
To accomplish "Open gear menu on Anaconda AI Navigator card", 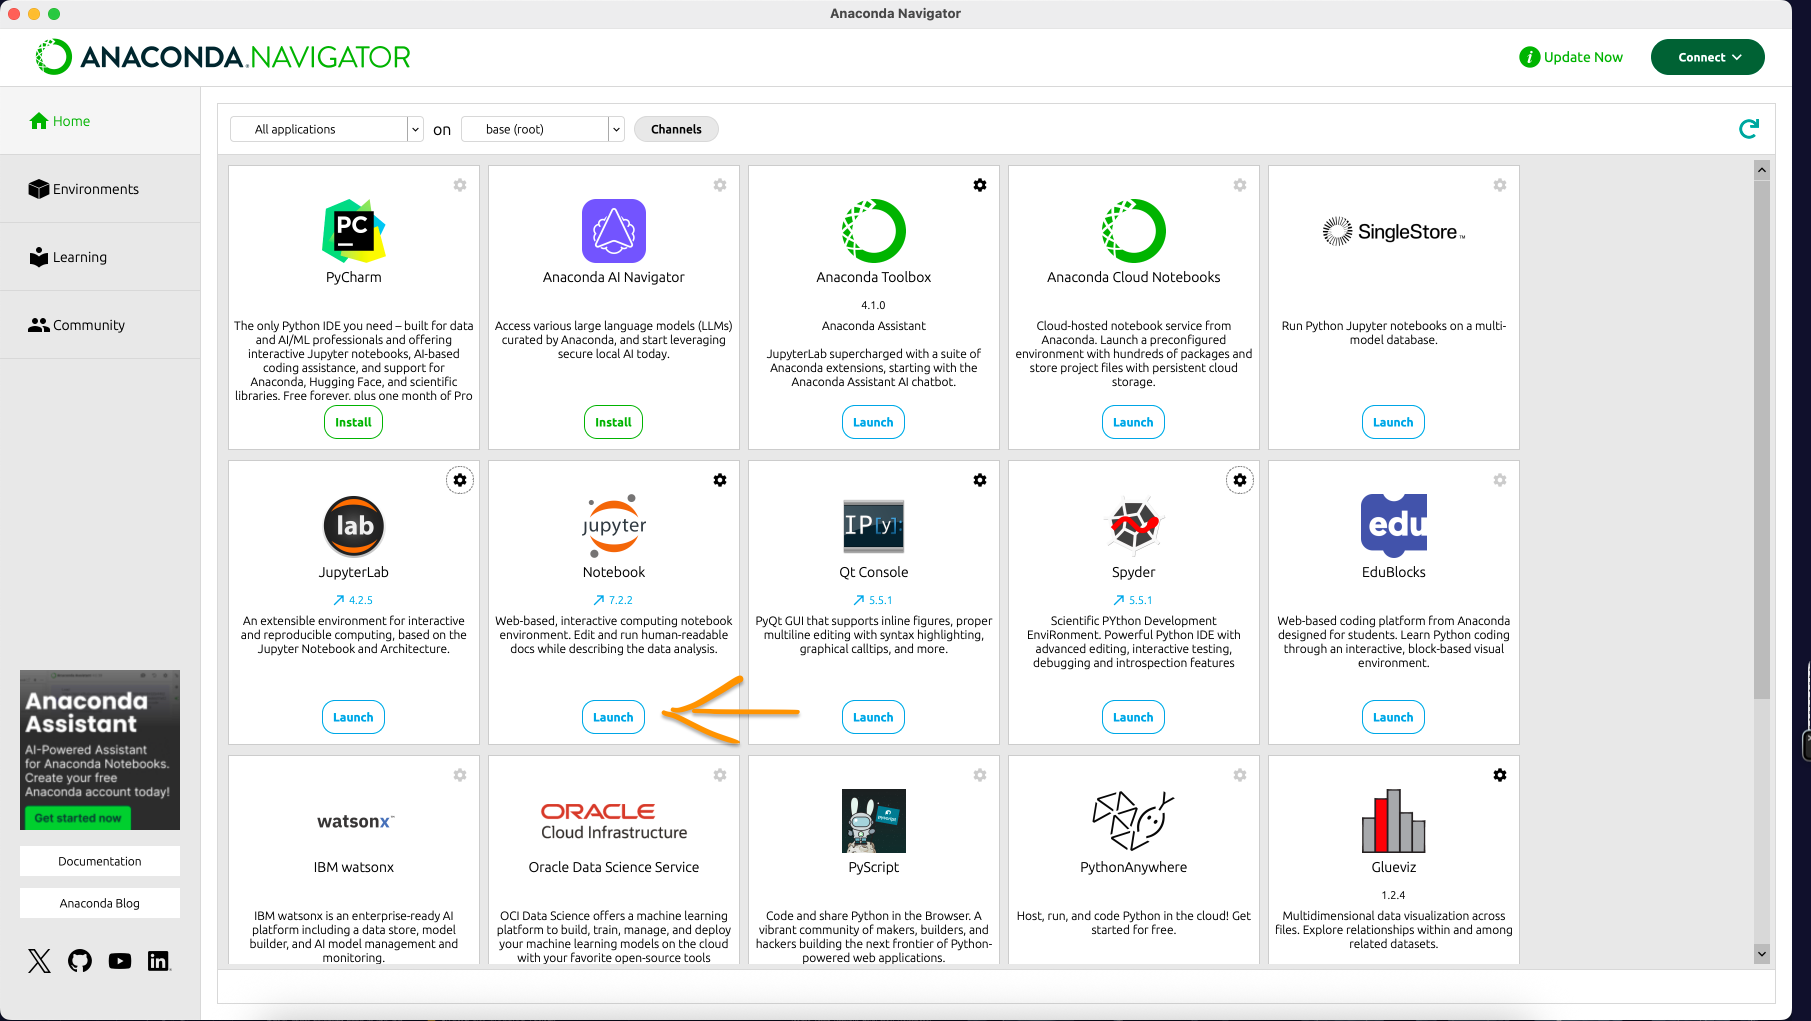I will pos(720,185).
